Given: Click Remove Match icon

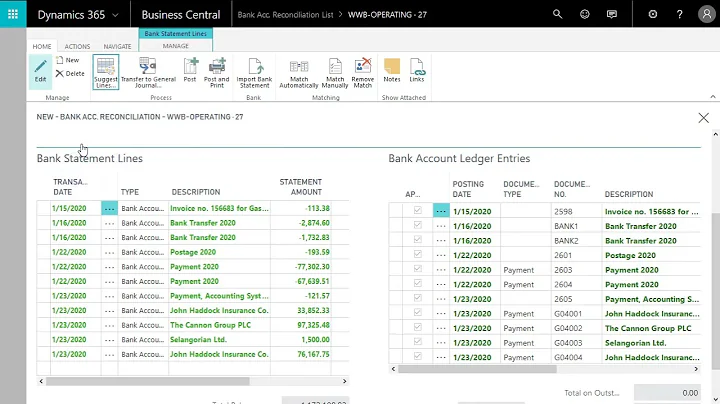Looking at the screenshot, I should [363, 72].
